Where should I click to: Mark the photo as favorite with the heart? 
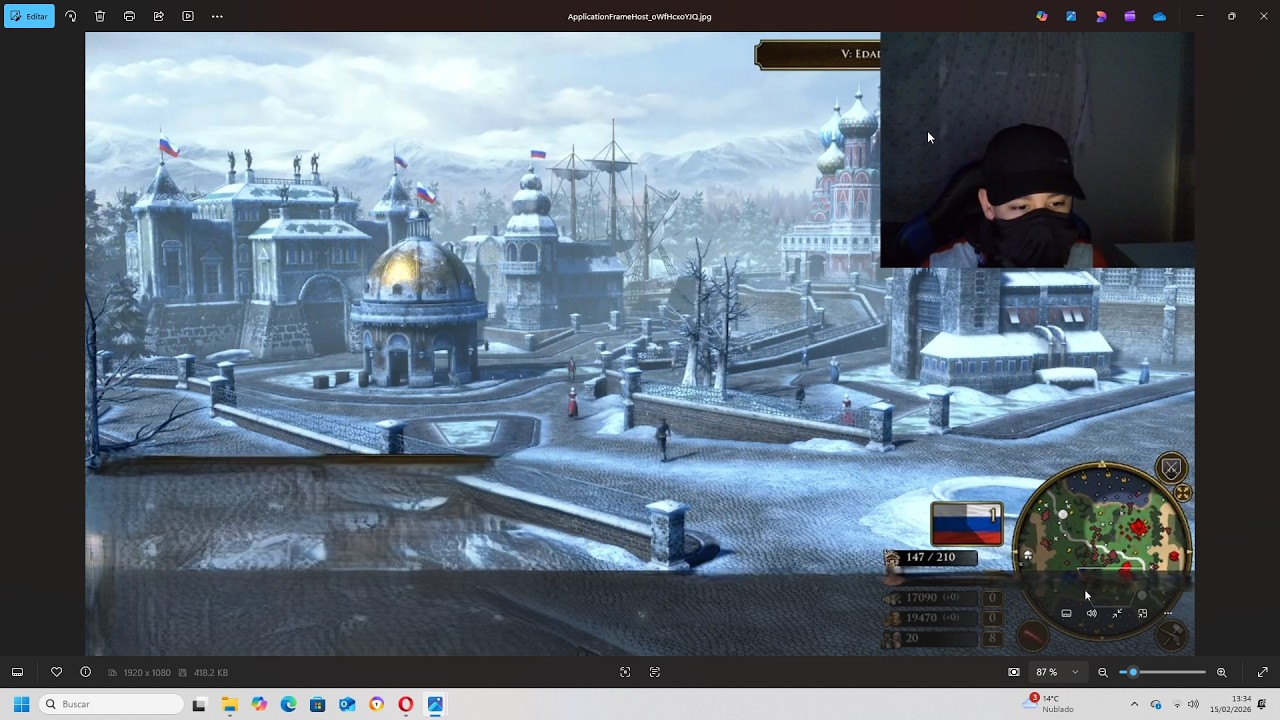[x=56, y=672]
